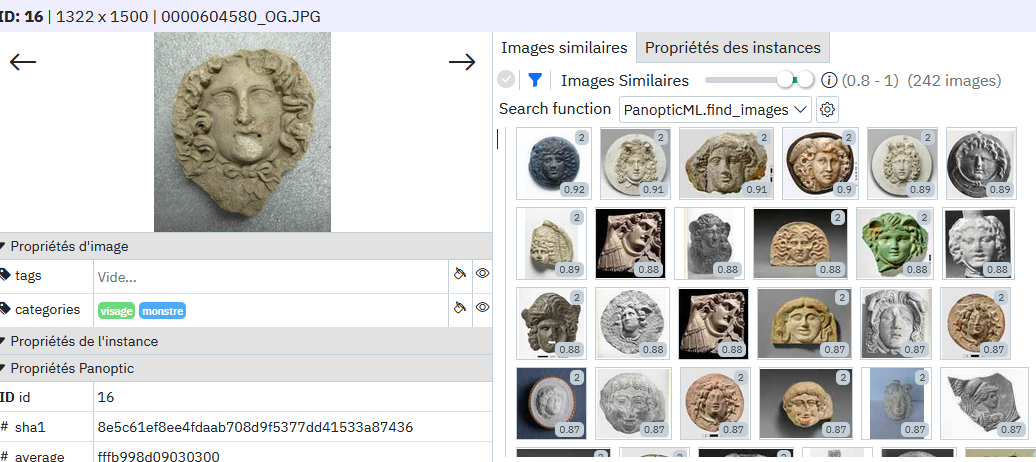The width and height of the screenshot is (1036, 462).
Task: Toggle visibility eye for categories property
Action: click(483, 307)
